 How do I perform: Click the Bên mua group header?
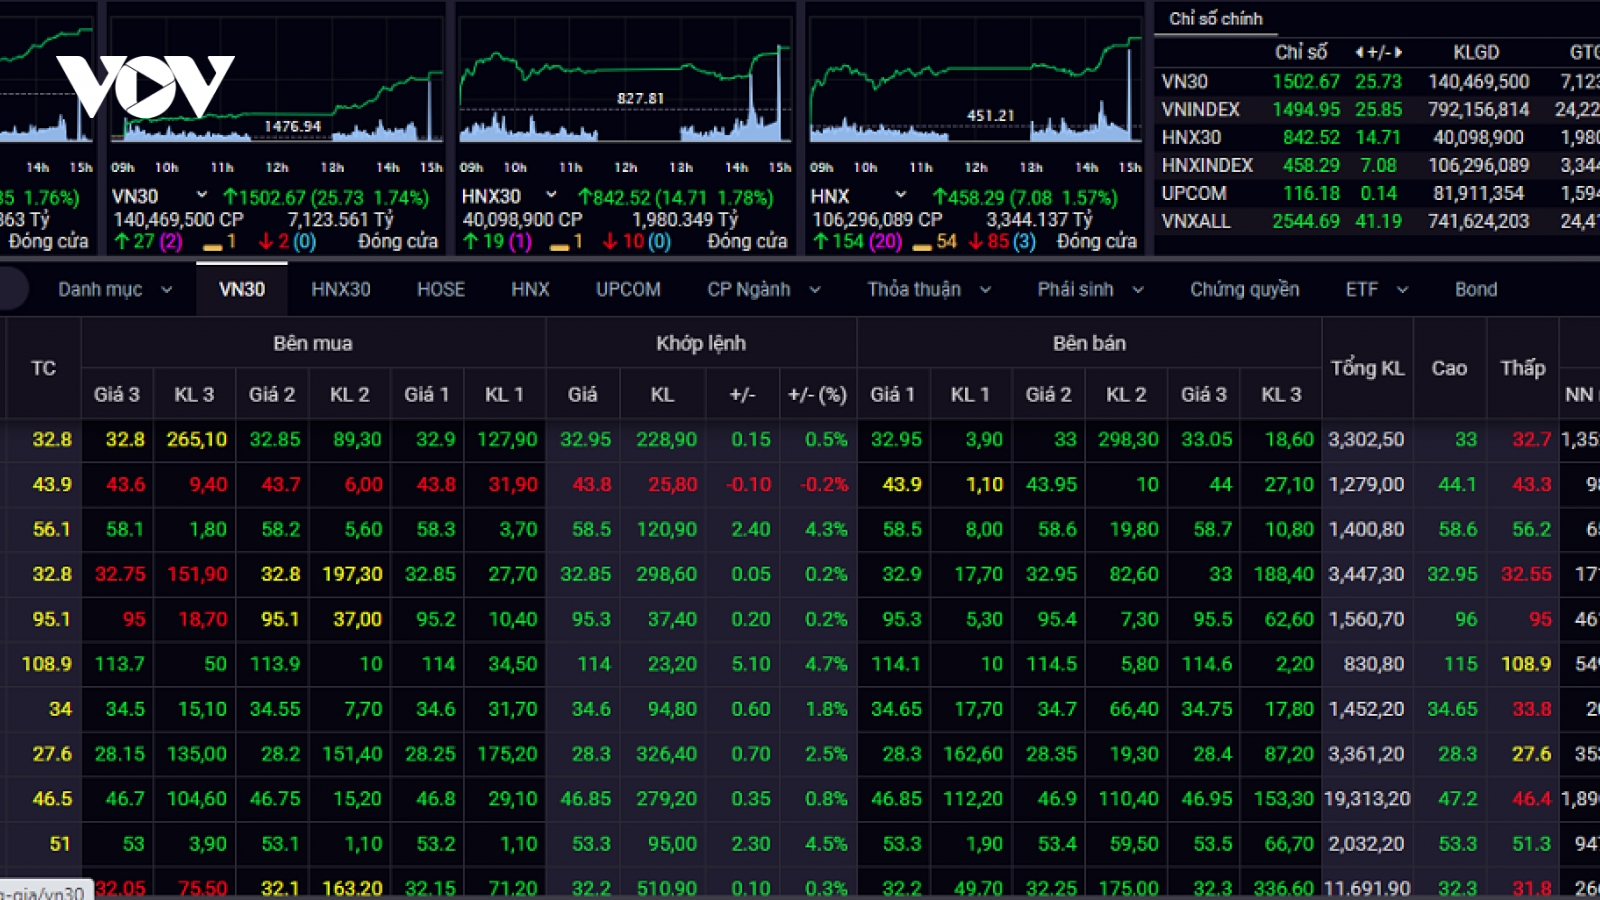pos(313,343)
